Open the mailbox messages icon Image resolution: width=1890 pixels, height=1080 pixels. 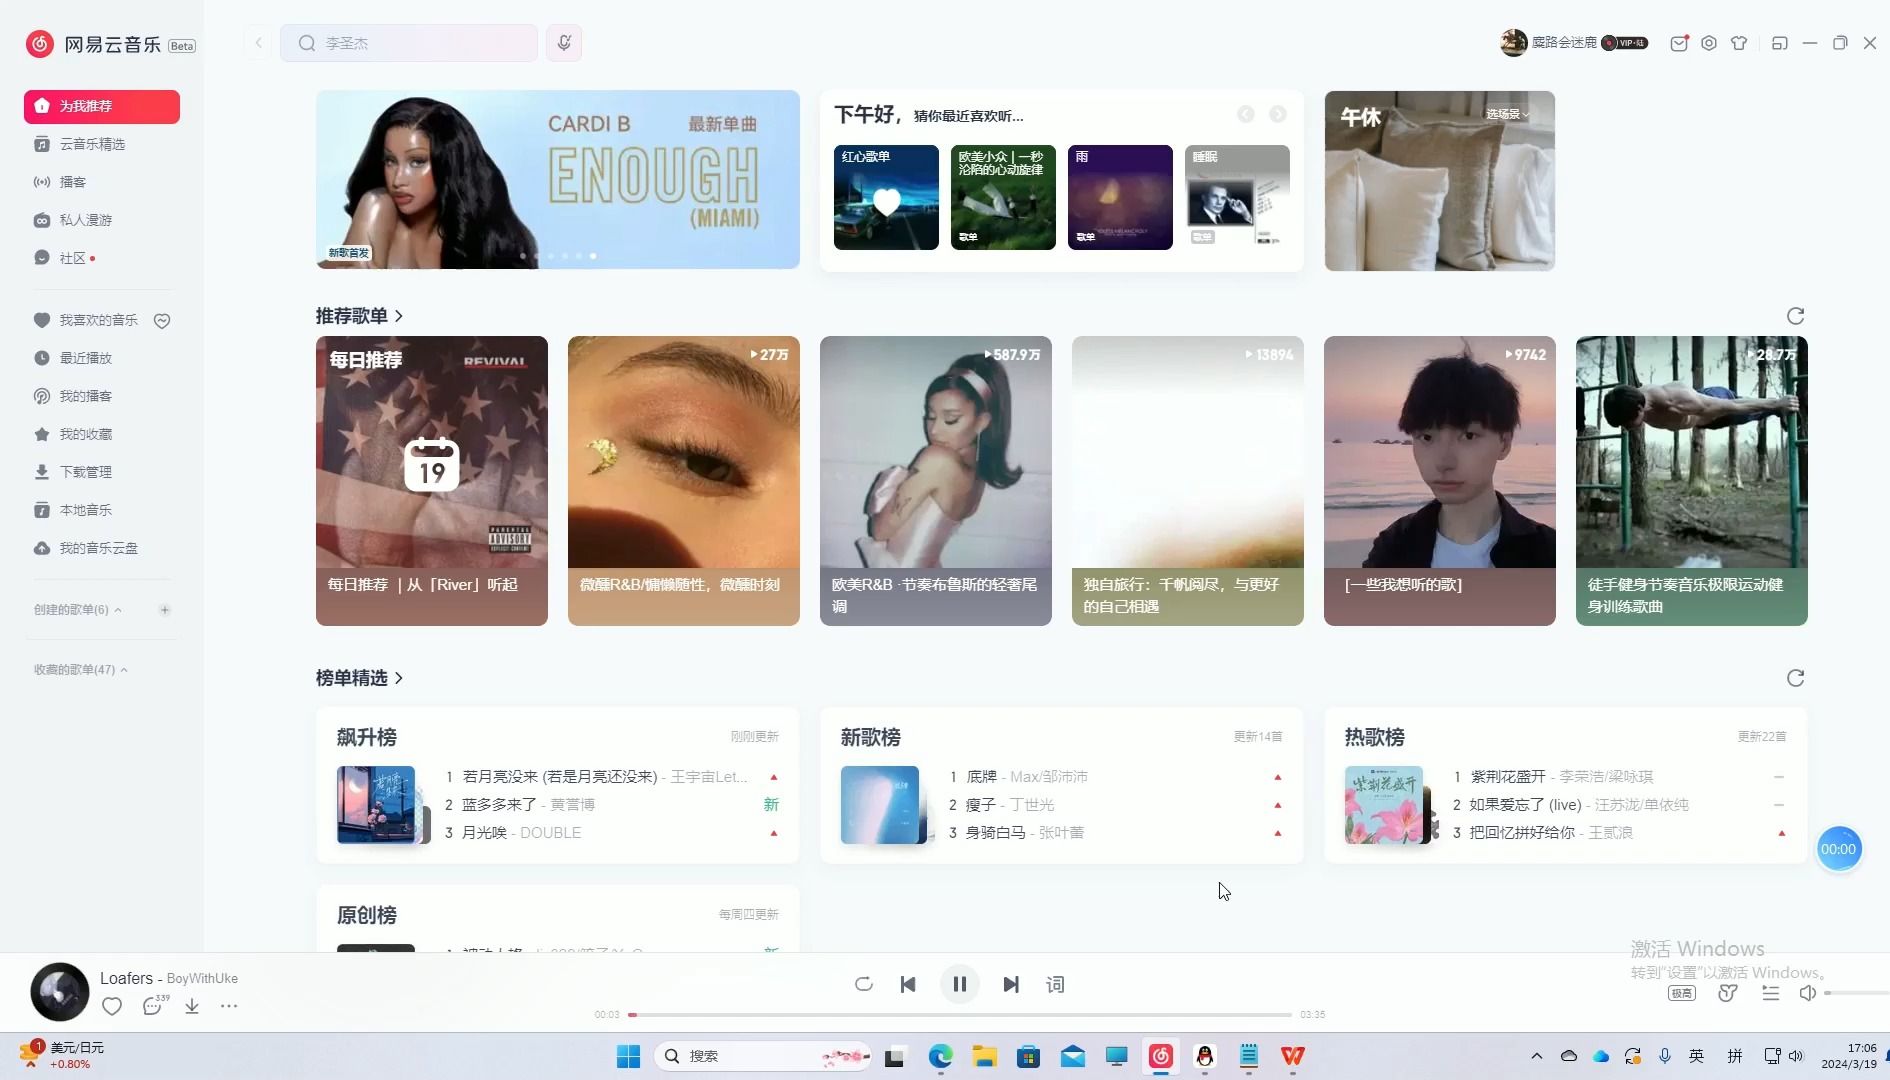click(1679, 43)
